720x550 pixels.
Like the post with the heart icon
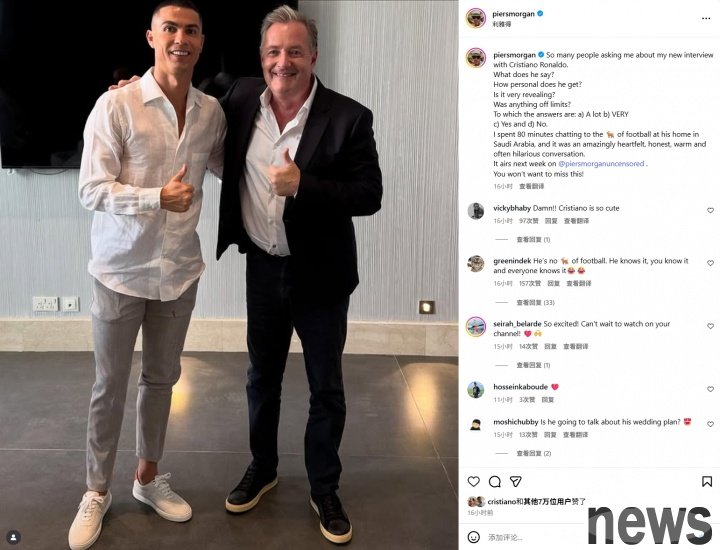tap(473, 481)
